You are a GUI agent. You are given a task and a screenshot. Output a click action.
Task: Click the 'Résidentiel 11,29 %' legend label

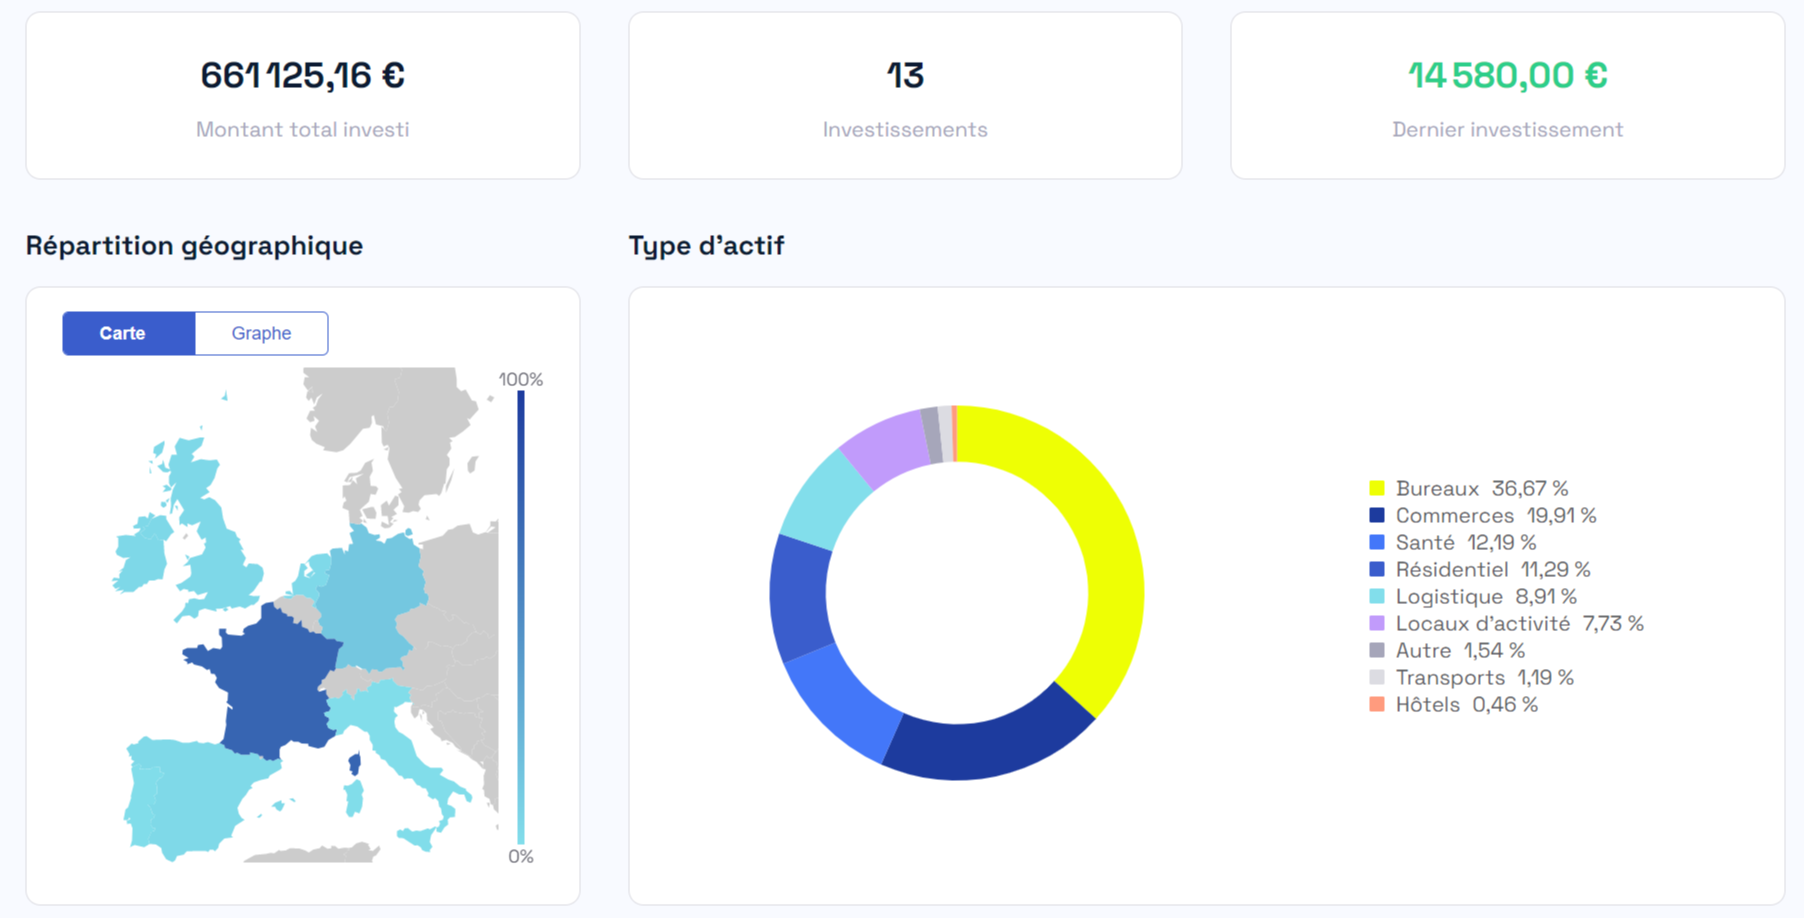pos(1493,569)
